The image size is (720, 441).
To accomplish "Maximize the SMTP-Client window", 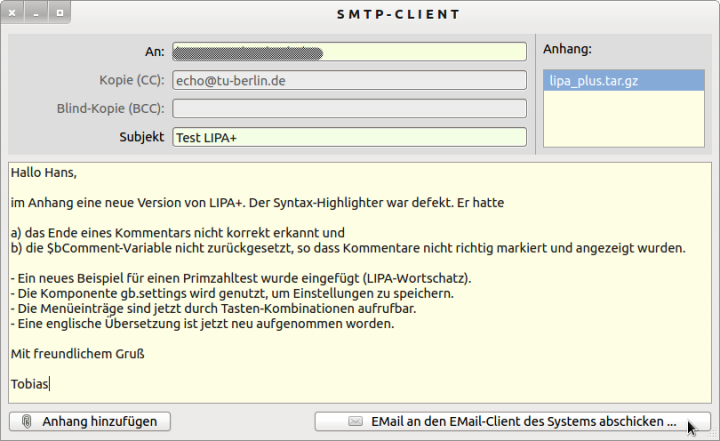I will coord(59,14).
